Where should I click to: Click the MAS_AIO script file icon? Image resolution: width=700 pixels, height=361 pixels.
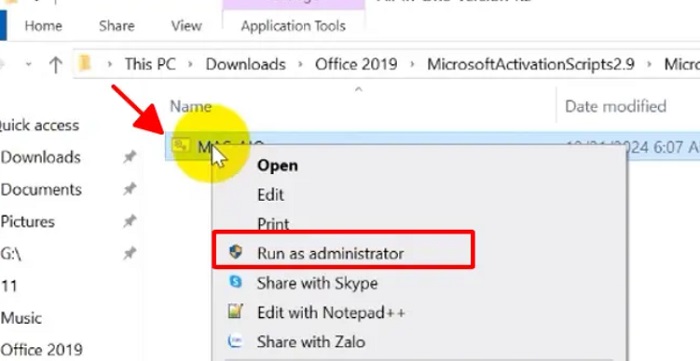pyautogui.click(x=181, y=145)
